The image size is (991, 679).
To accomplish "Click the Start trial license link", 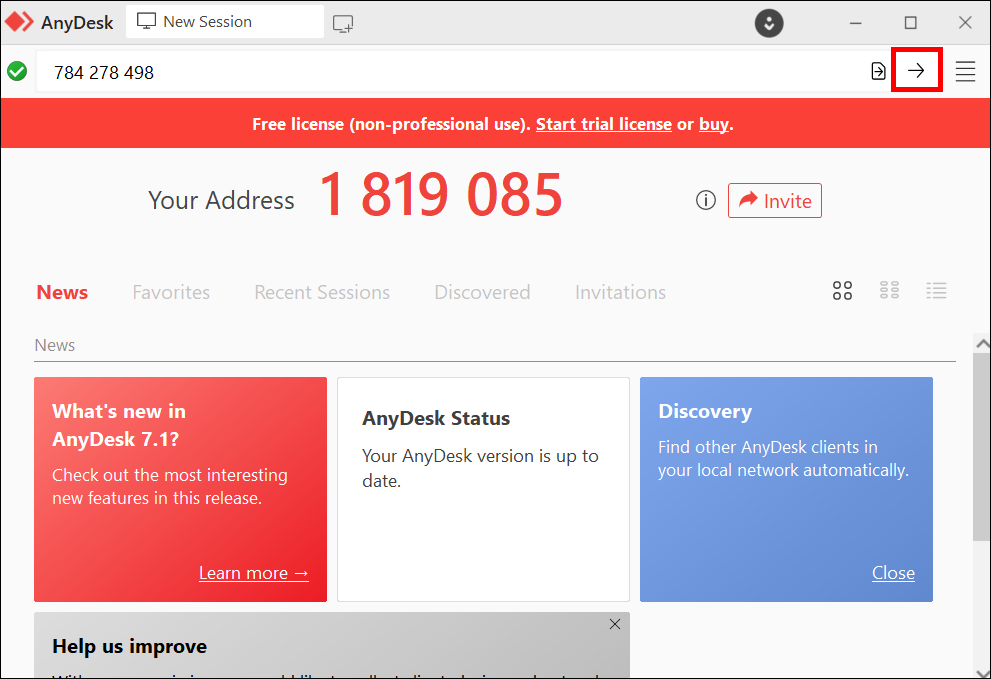I will pyautogui.click(x=604, y=124).
